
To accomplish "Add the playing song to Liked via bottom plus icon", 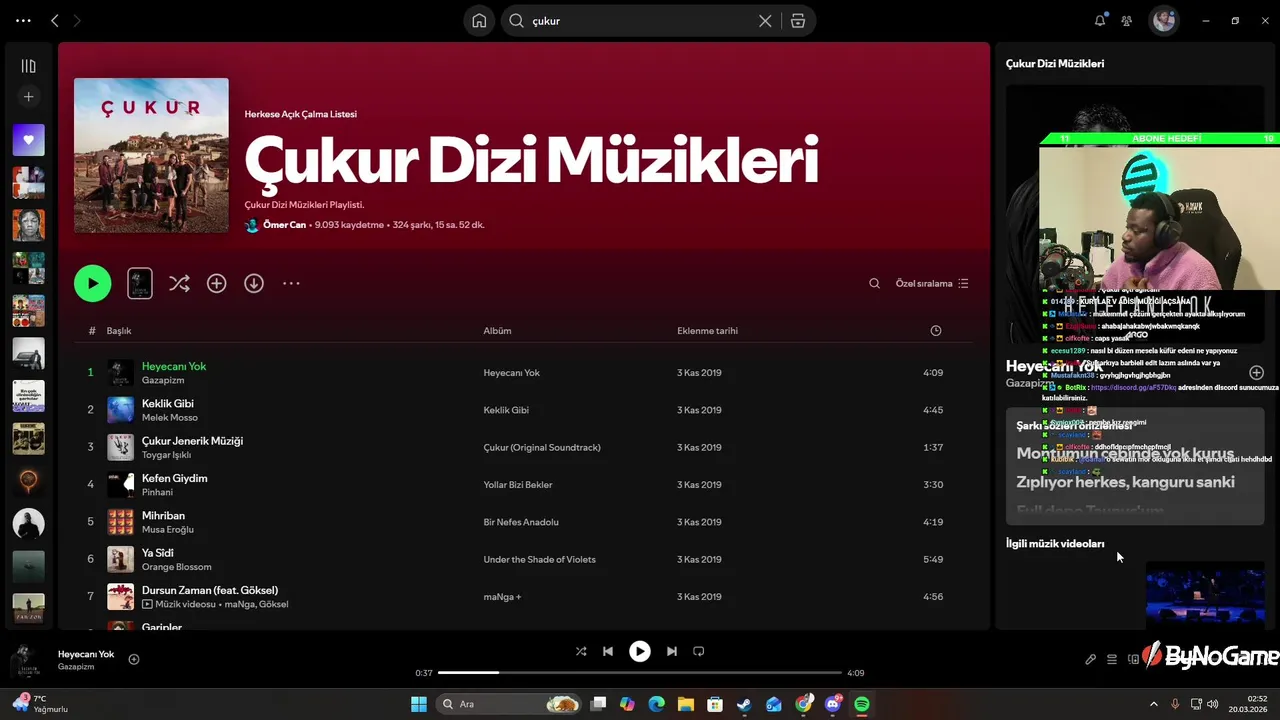I will click(134, 659).
